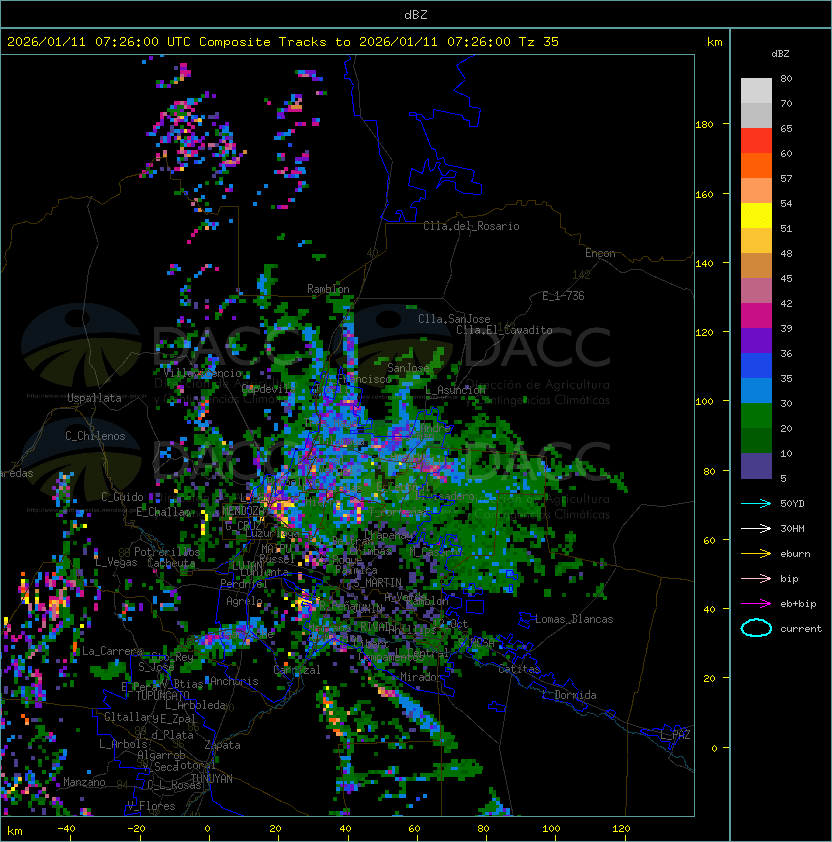
Task: Click the 'Anchoris' map label
Action: click(x=234, y=681)
